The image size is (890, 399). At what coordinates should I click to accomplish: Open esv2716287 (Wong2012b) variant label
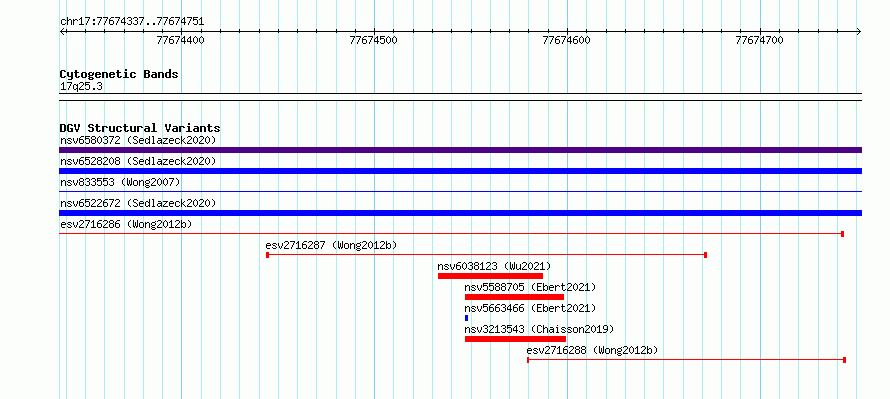[331, 245]
